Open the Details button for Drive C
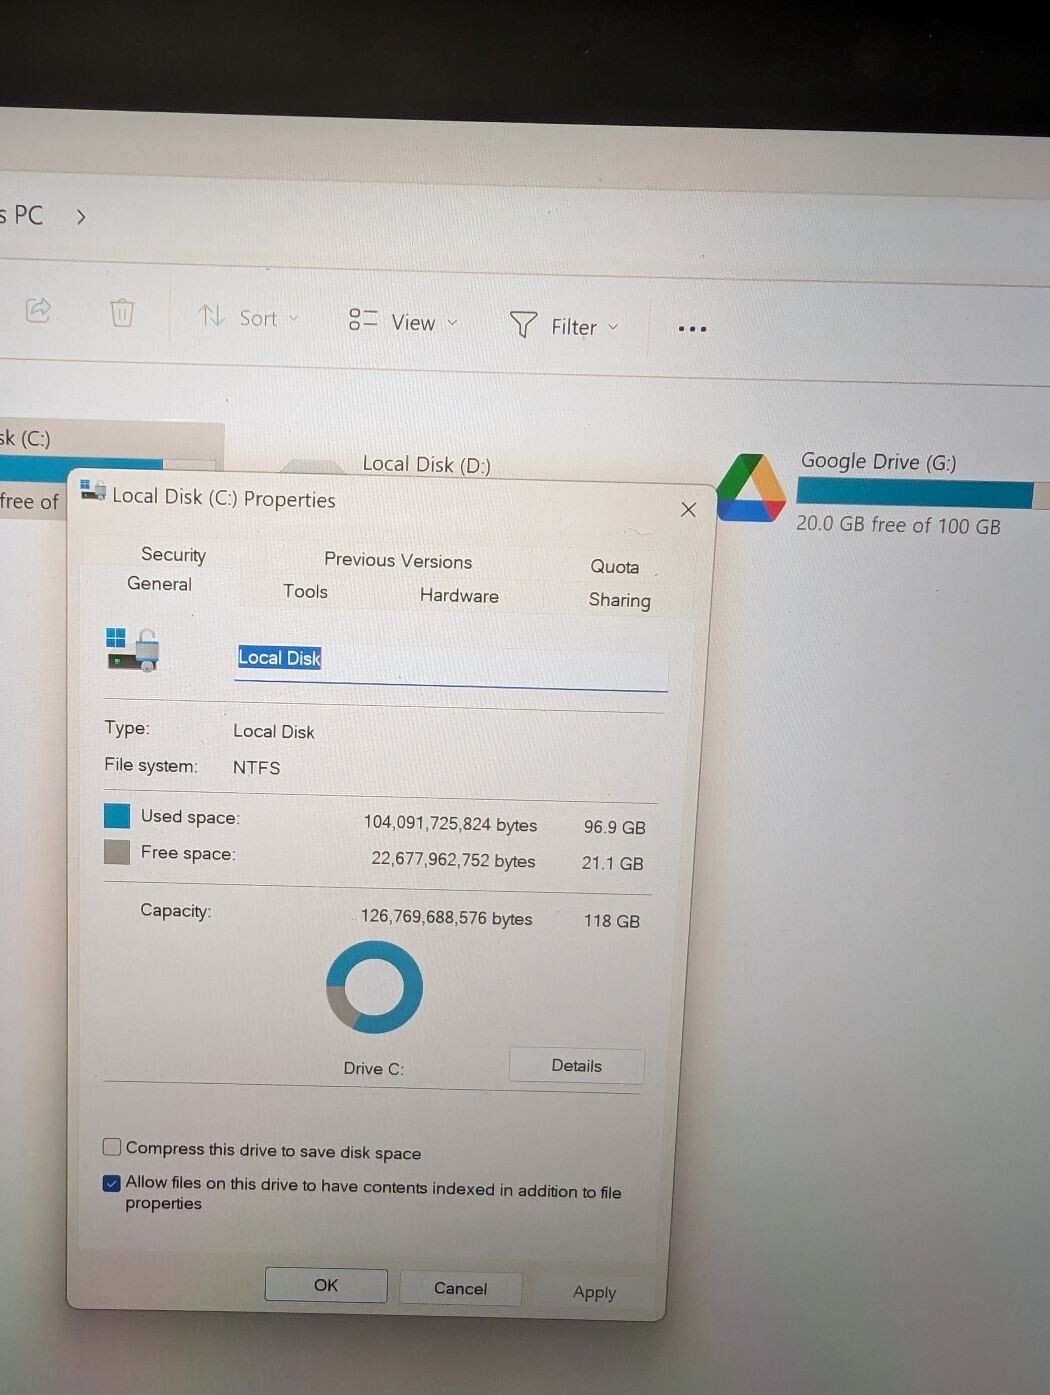Image resolution: width=1050 pixels, height=1395 pixels. tap(576, 1066)
